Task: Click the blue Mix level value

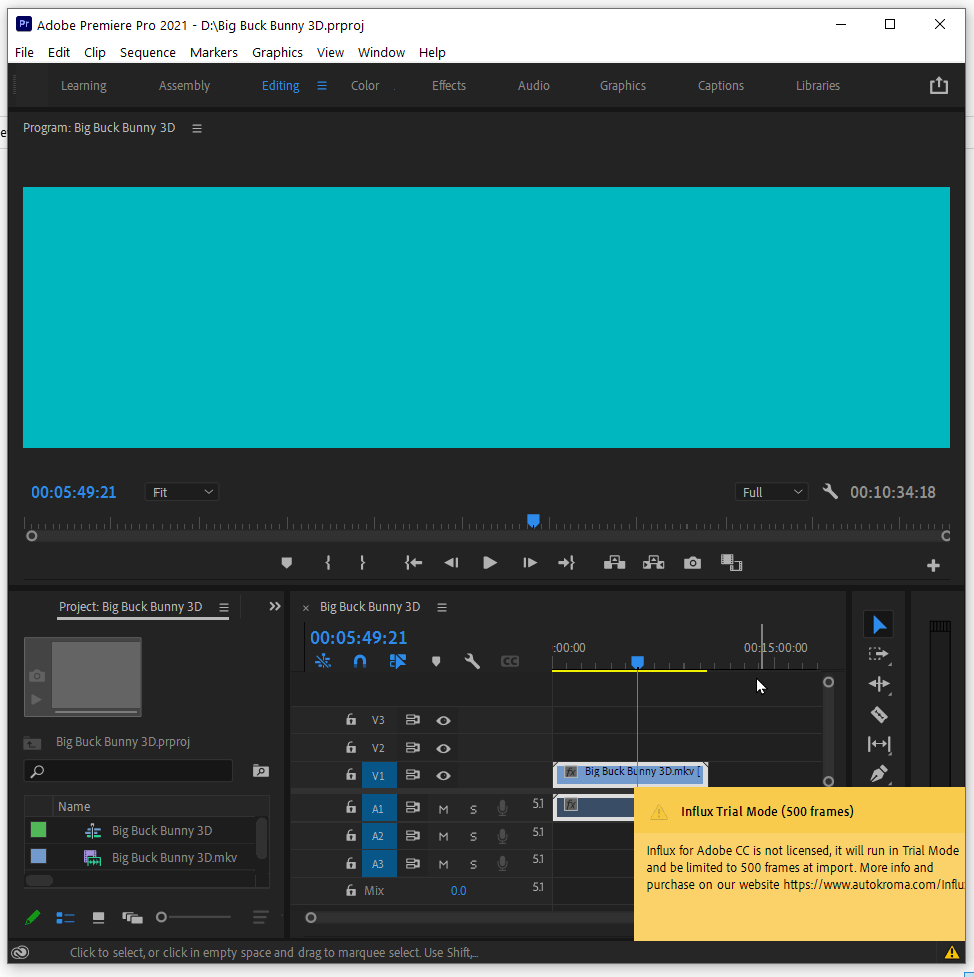Action: pos(458,890)
